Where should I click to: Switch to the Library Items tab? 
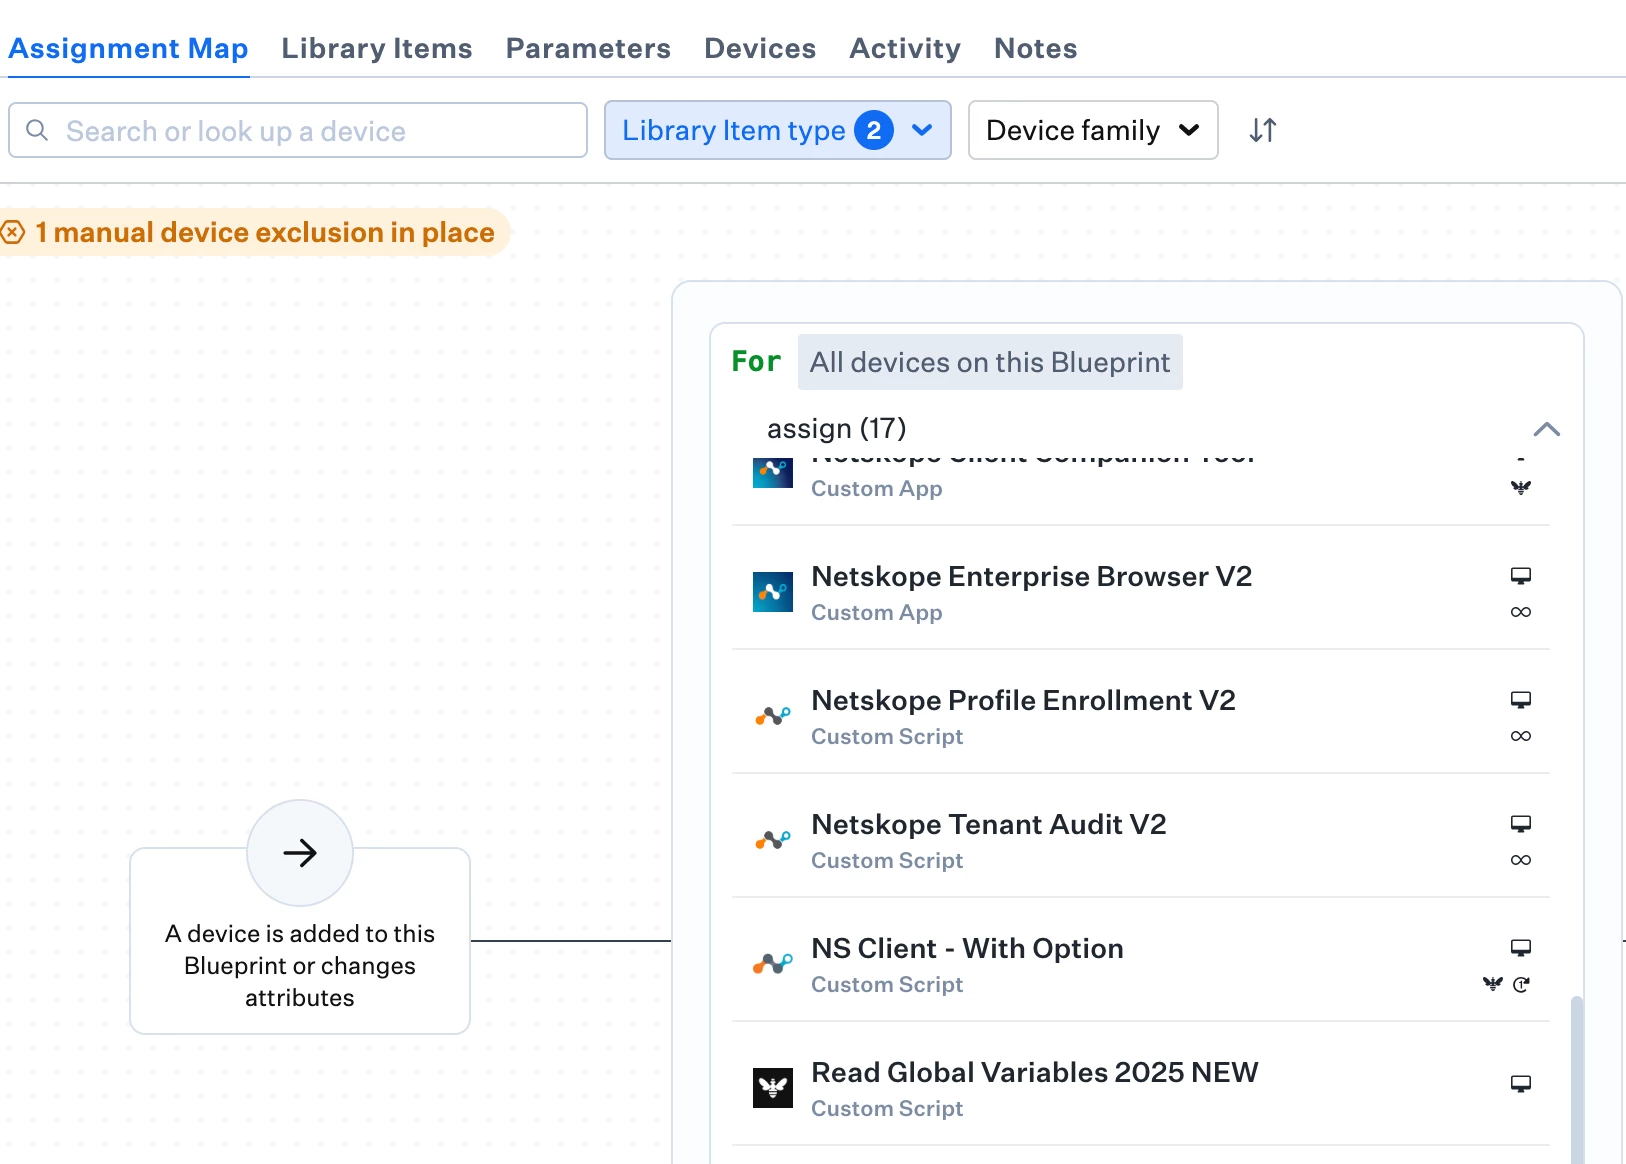pyautogui.click(x=376, y=48)
